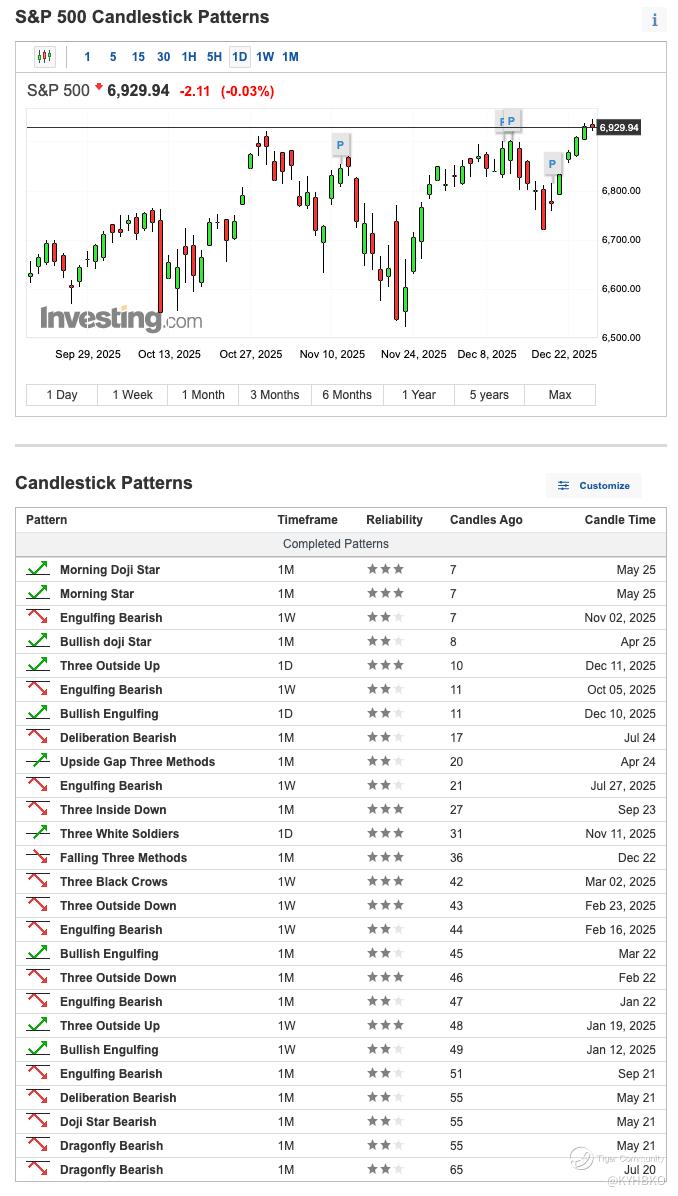
Task: Select the 1D chart interval
Action: point(239,56)
